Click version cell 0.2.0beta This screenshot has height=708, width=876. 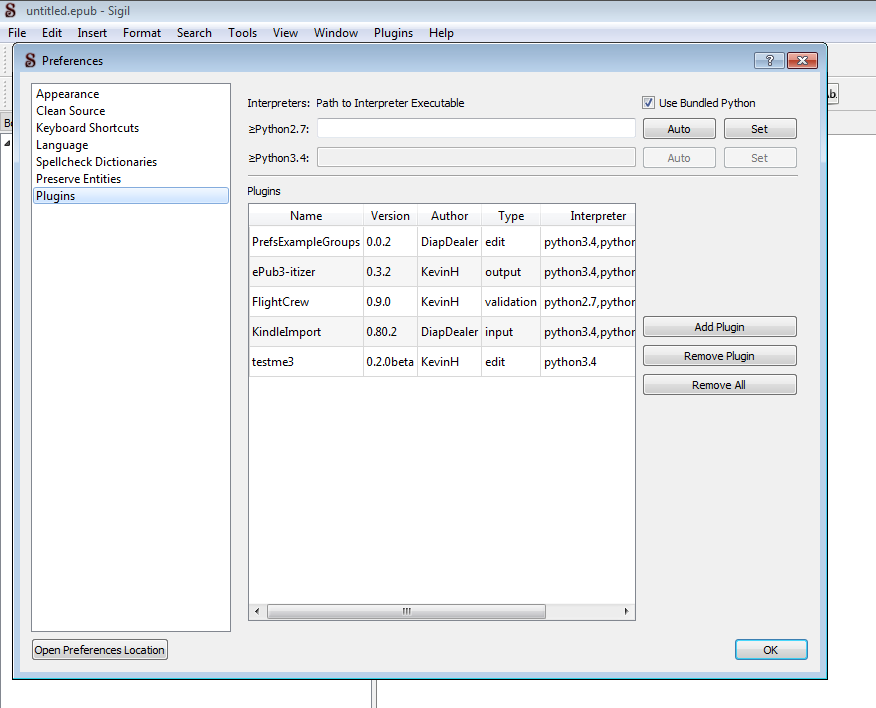click(x=390, y=362)
